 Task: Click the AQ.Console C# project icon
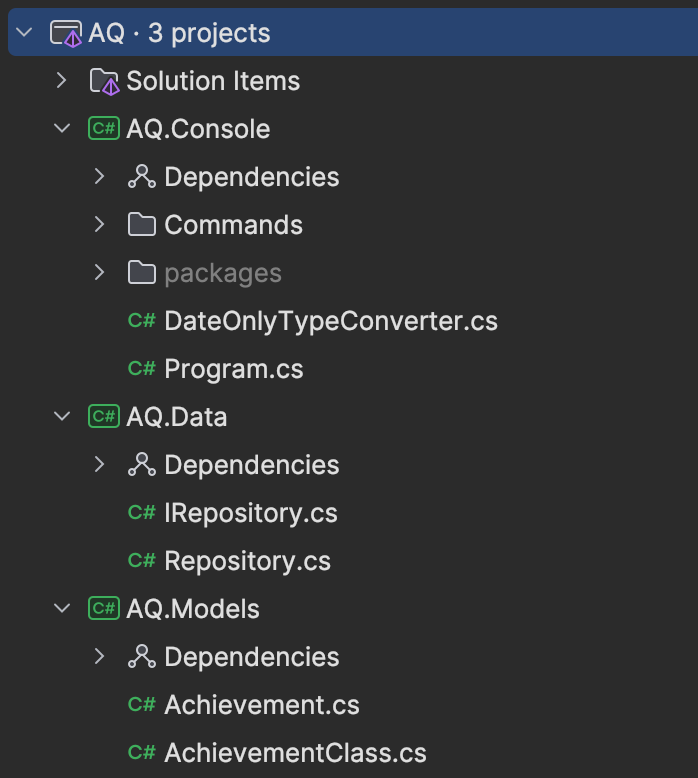pyautogui.click(x=104, y=129)
